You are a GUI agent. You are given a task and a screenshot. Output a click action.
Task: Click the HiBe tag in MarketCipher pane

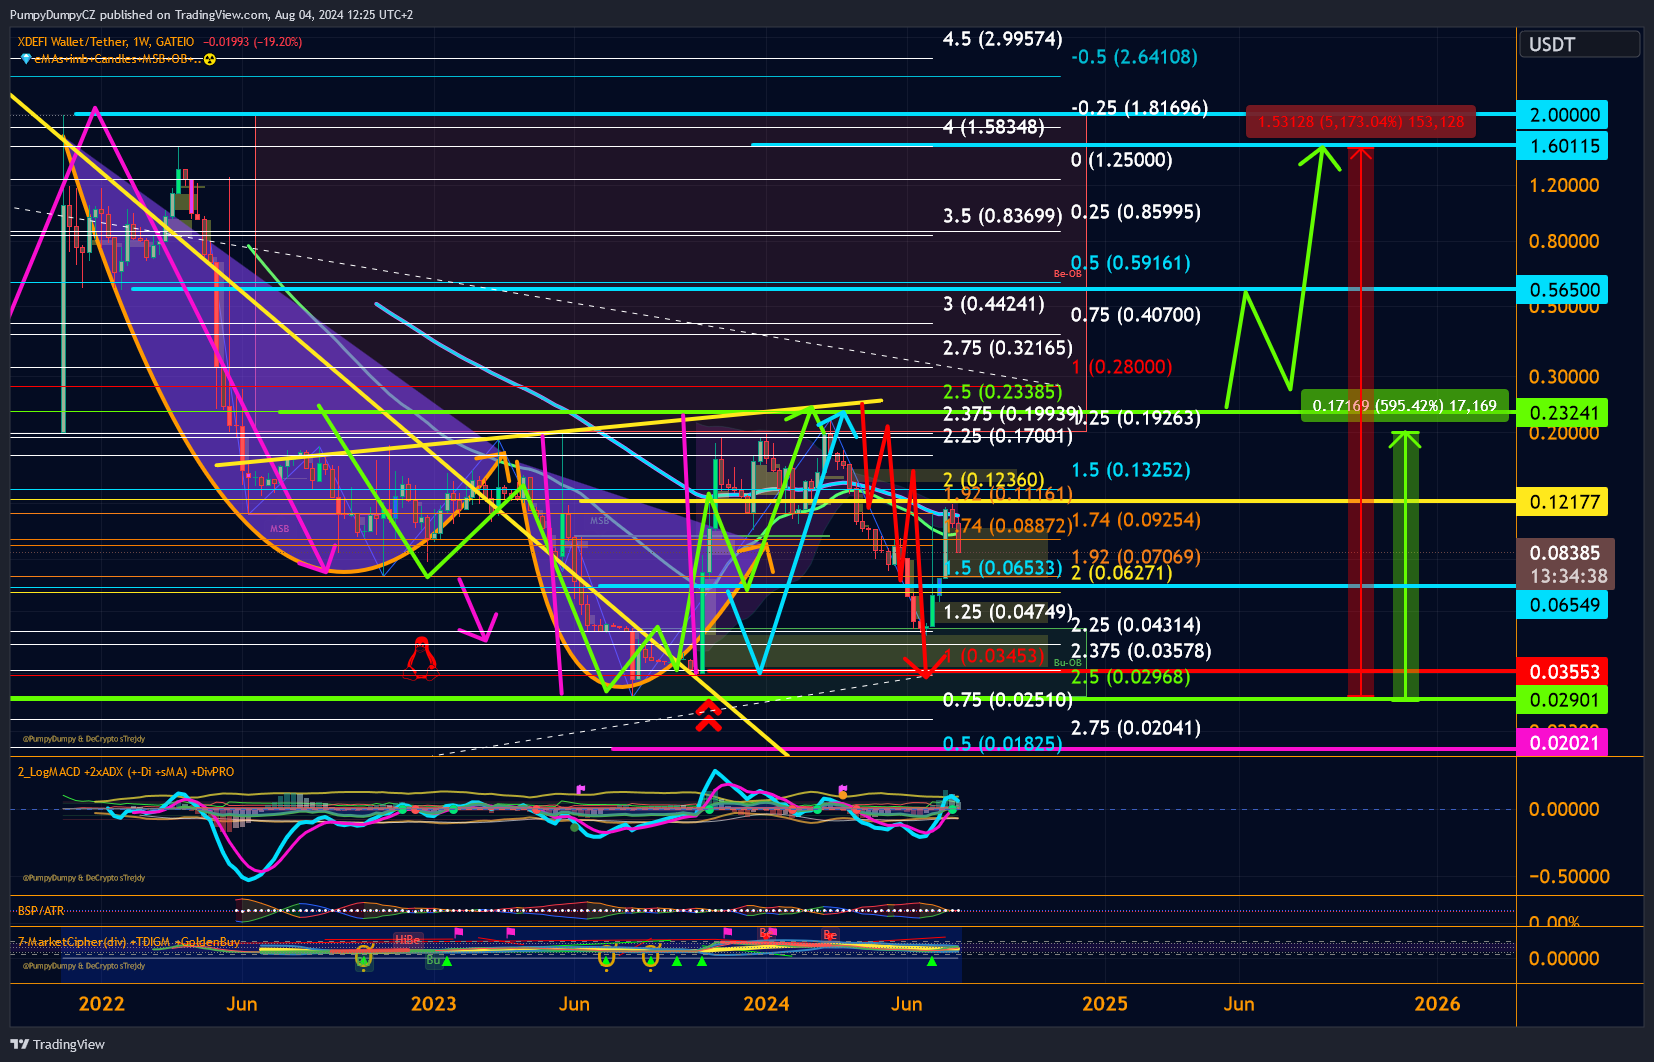[407, 939]
